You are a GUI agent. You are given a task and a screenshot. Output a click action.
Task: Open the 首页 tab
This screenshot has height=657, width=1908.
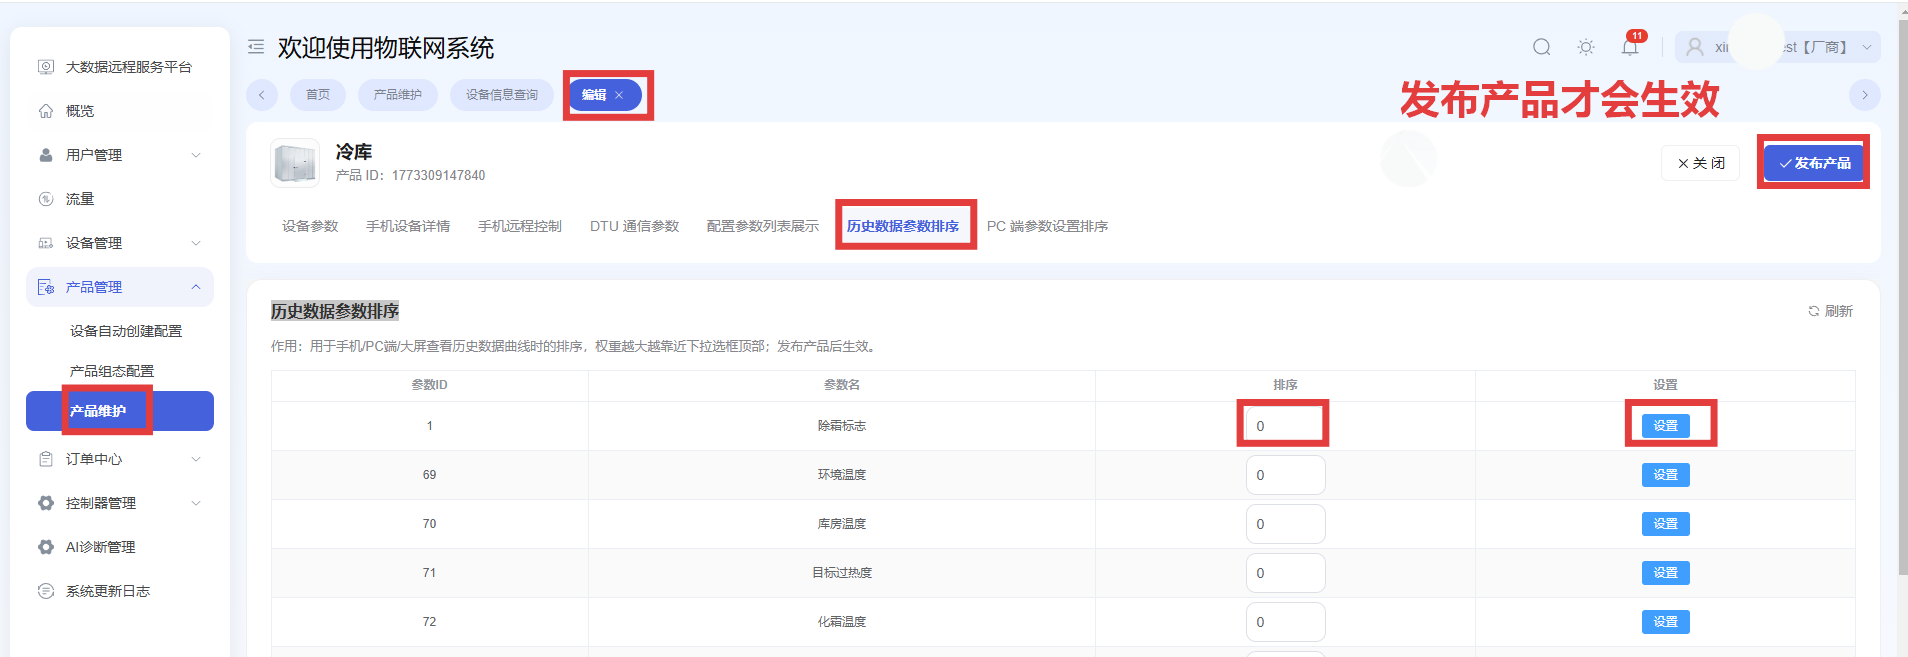click(318, 95)
